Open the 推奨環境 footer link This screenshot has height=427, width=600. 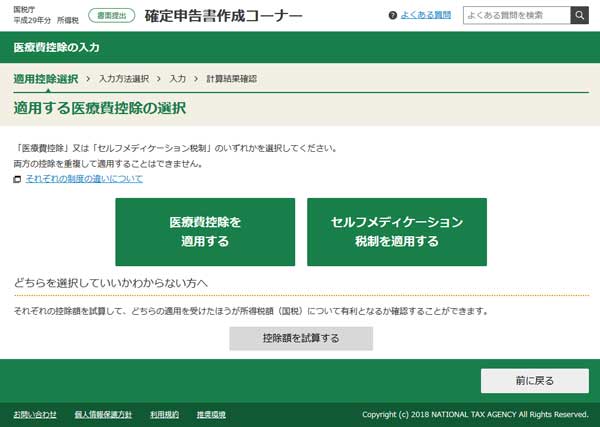click(x=211, y=414)
